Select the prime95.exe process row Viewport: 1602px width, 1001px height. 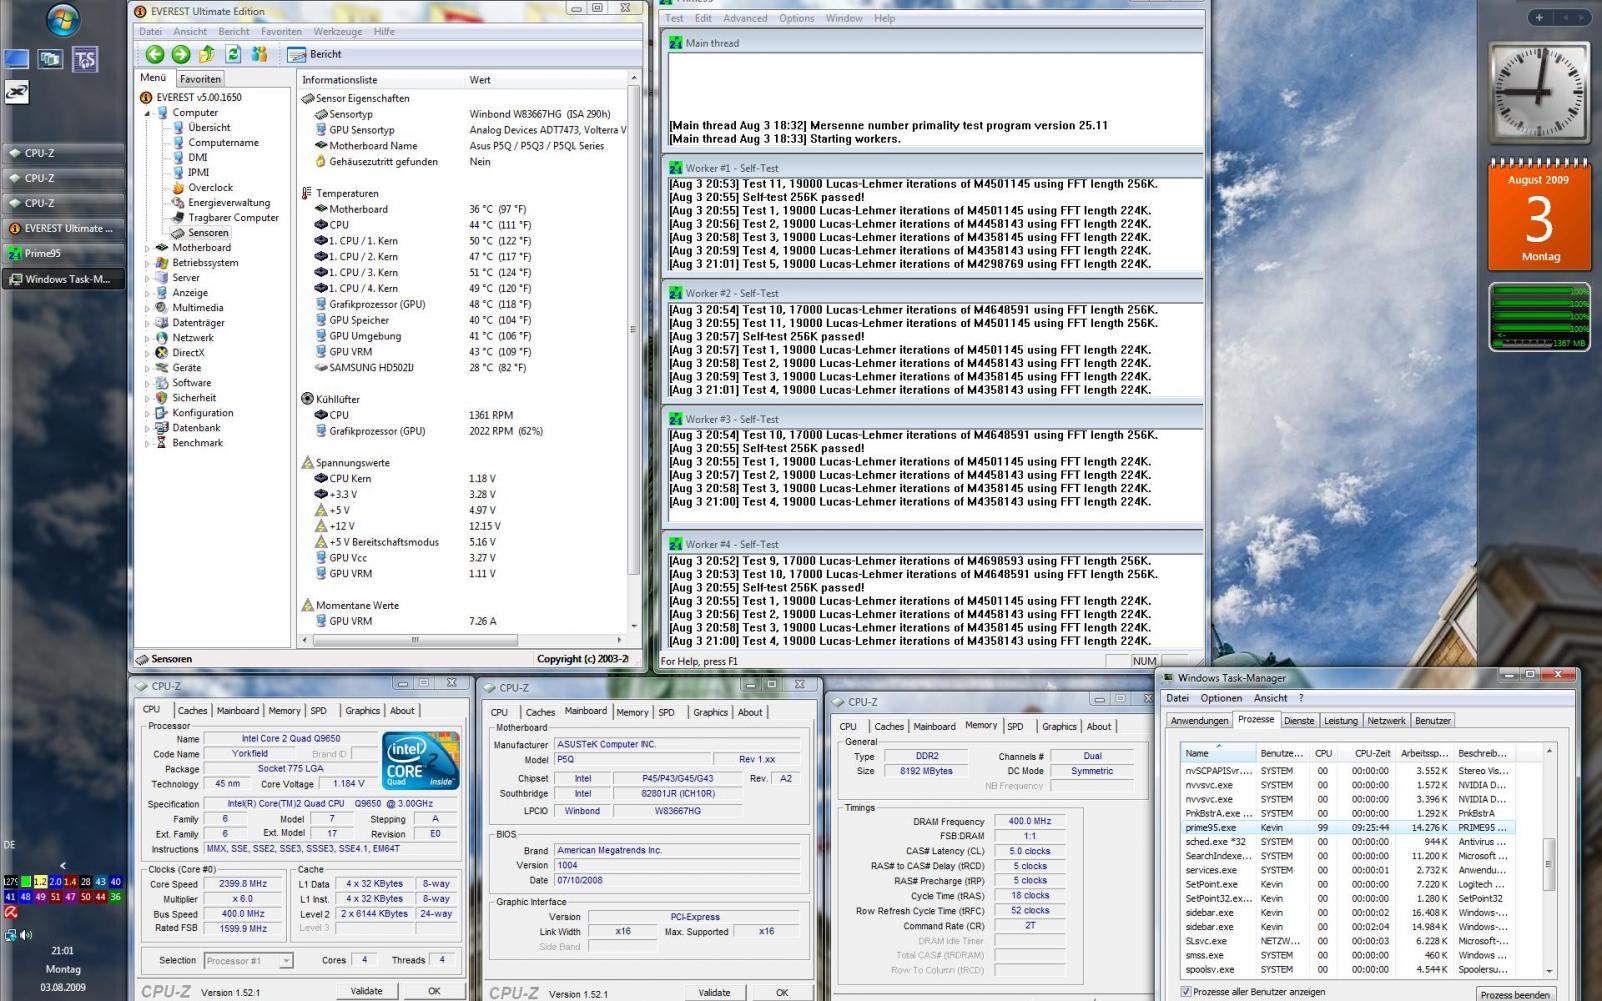click(x=1347, y=828)
